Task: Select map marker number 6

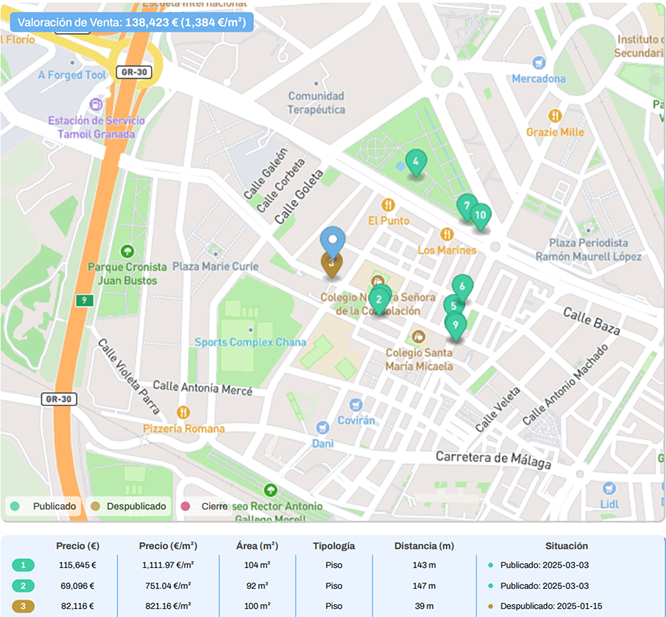Action: (x=462, y=286)
